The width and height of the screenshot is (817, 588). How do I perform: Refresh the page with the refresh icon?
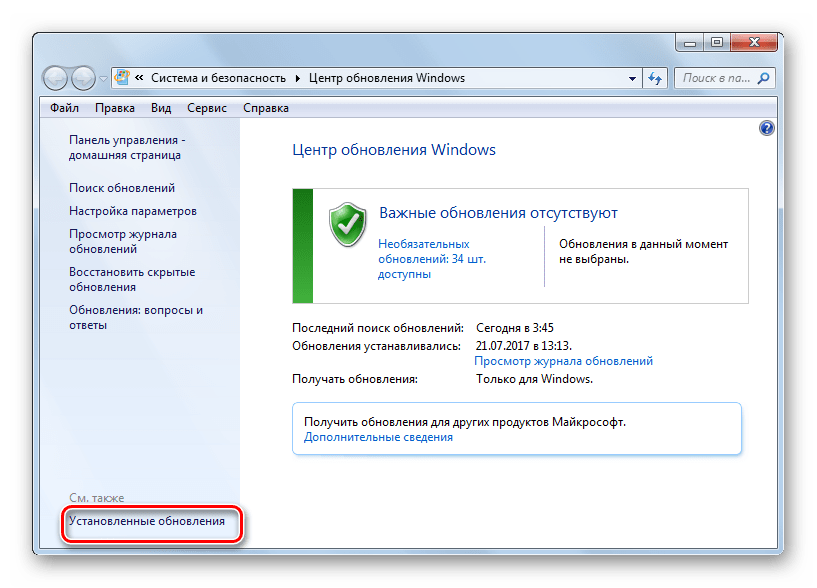pyautogui.click(x=655, y=79)
